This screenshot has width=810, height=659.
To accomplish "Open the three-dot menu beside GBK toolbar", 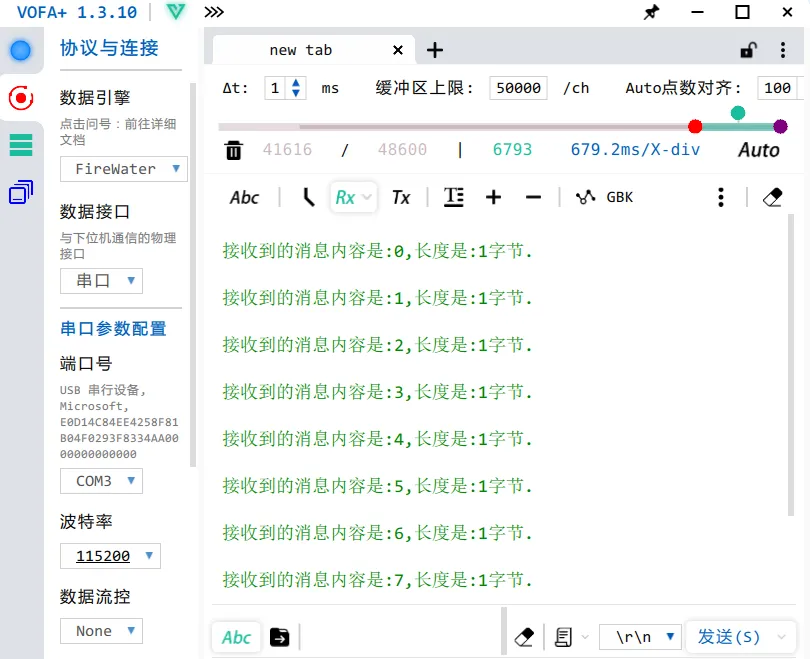I will (x=721, y=197).
